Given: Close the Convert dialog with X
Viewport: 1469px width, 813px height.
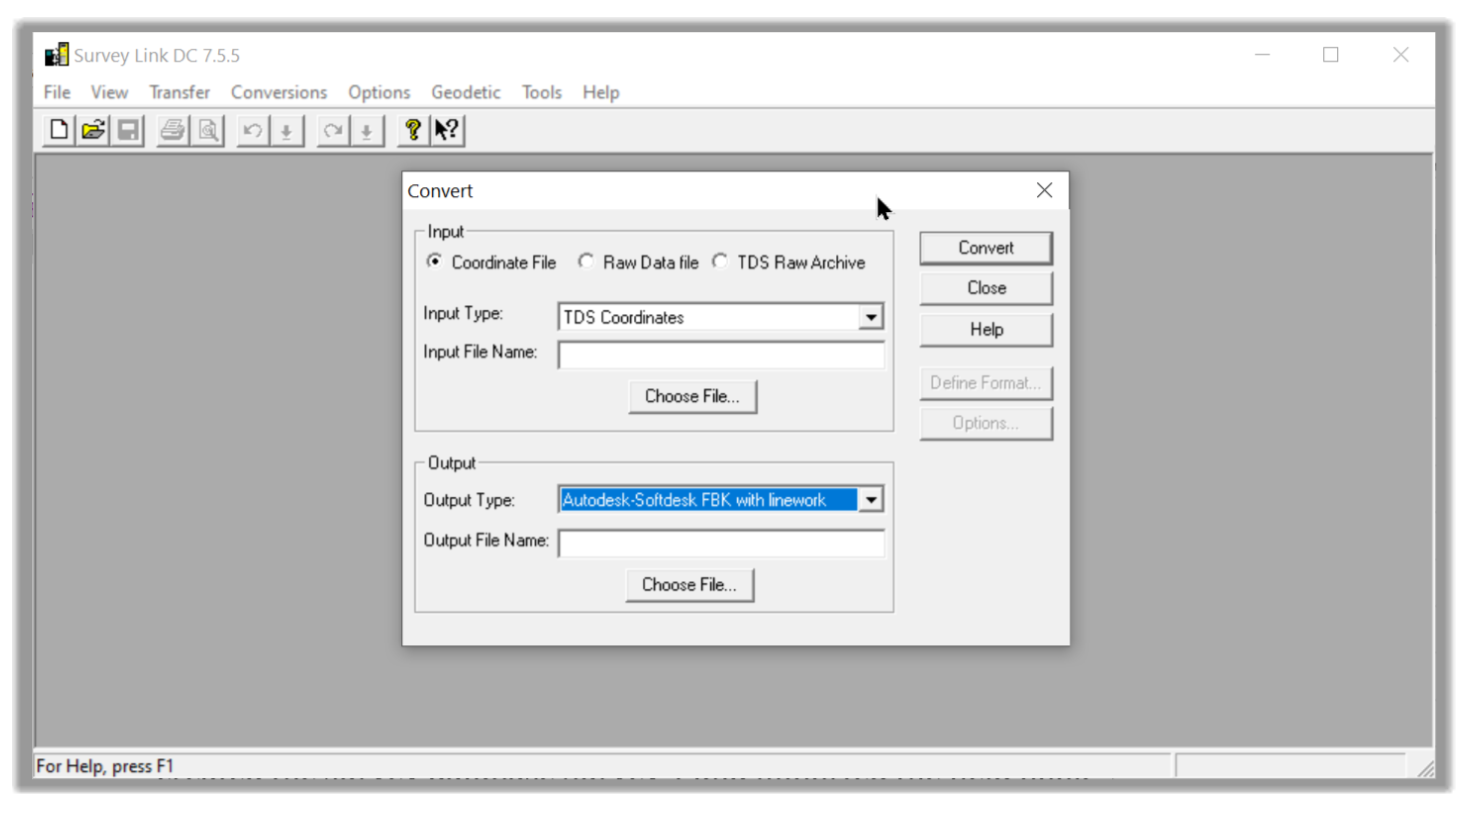Looking at the screenshot, I should 1044,190.
